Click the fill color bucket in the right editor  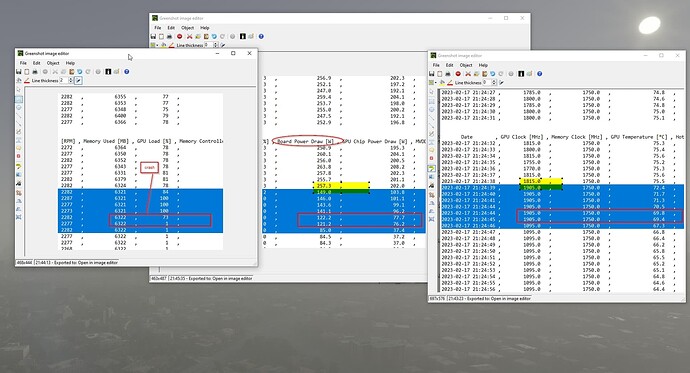pos(442,82)
